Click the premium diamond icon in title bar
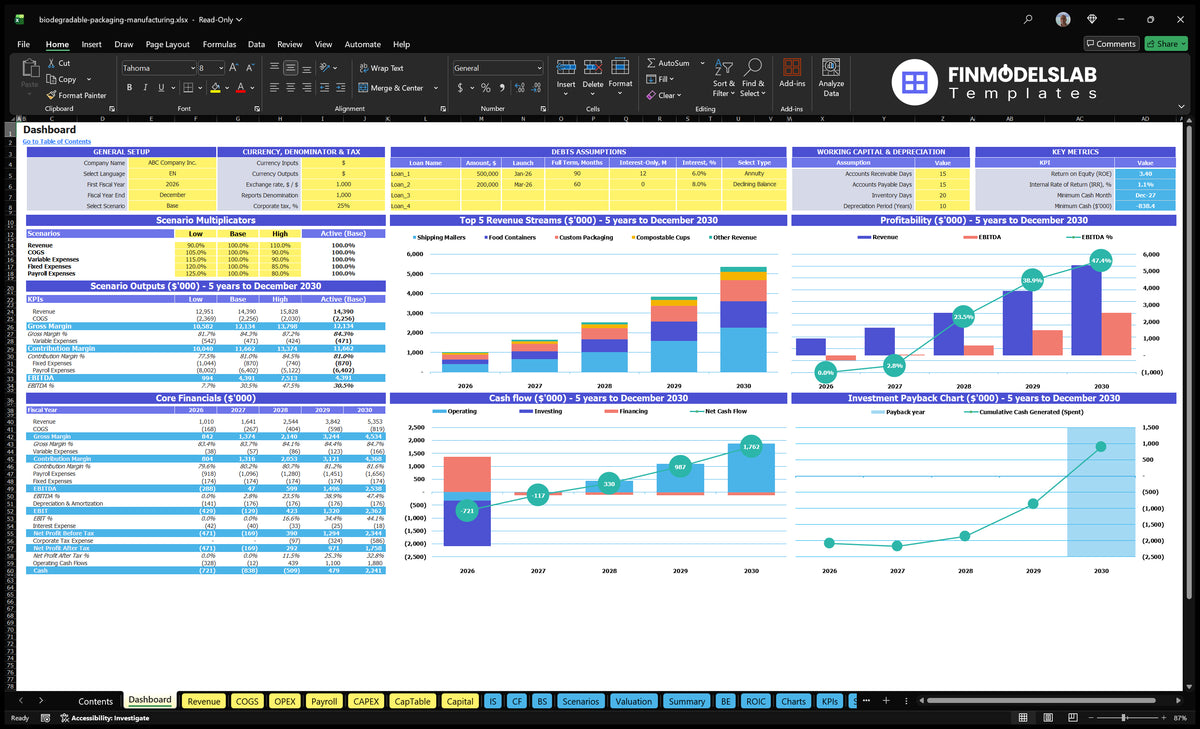1200x729 pixels. coord(1091,19)
